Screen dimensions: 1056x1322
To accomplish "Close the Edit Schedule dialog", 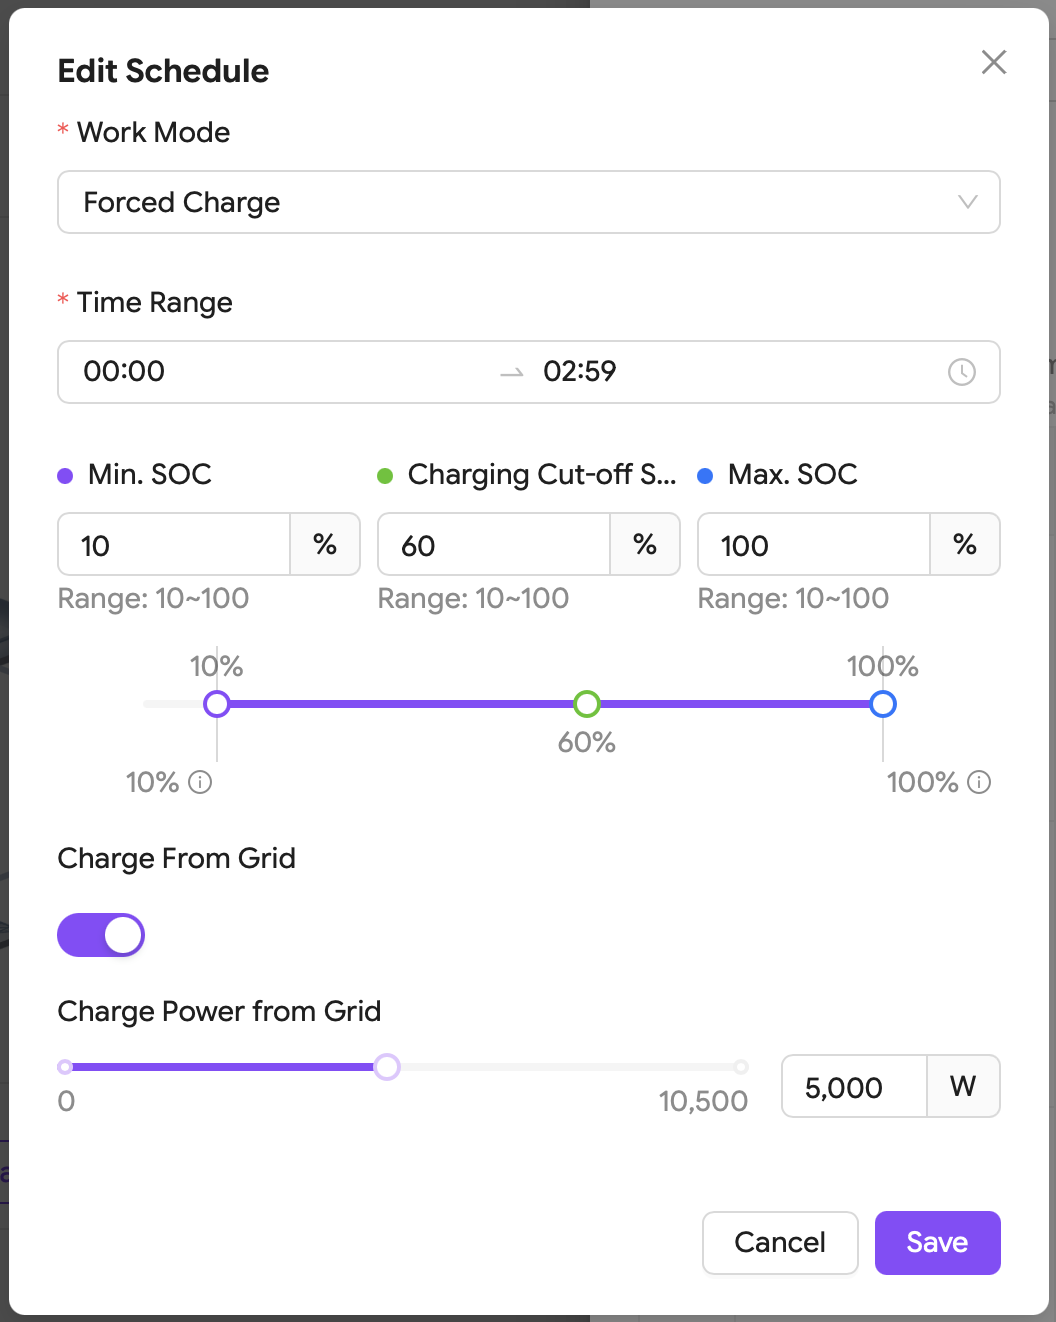I will click(994, 62).
